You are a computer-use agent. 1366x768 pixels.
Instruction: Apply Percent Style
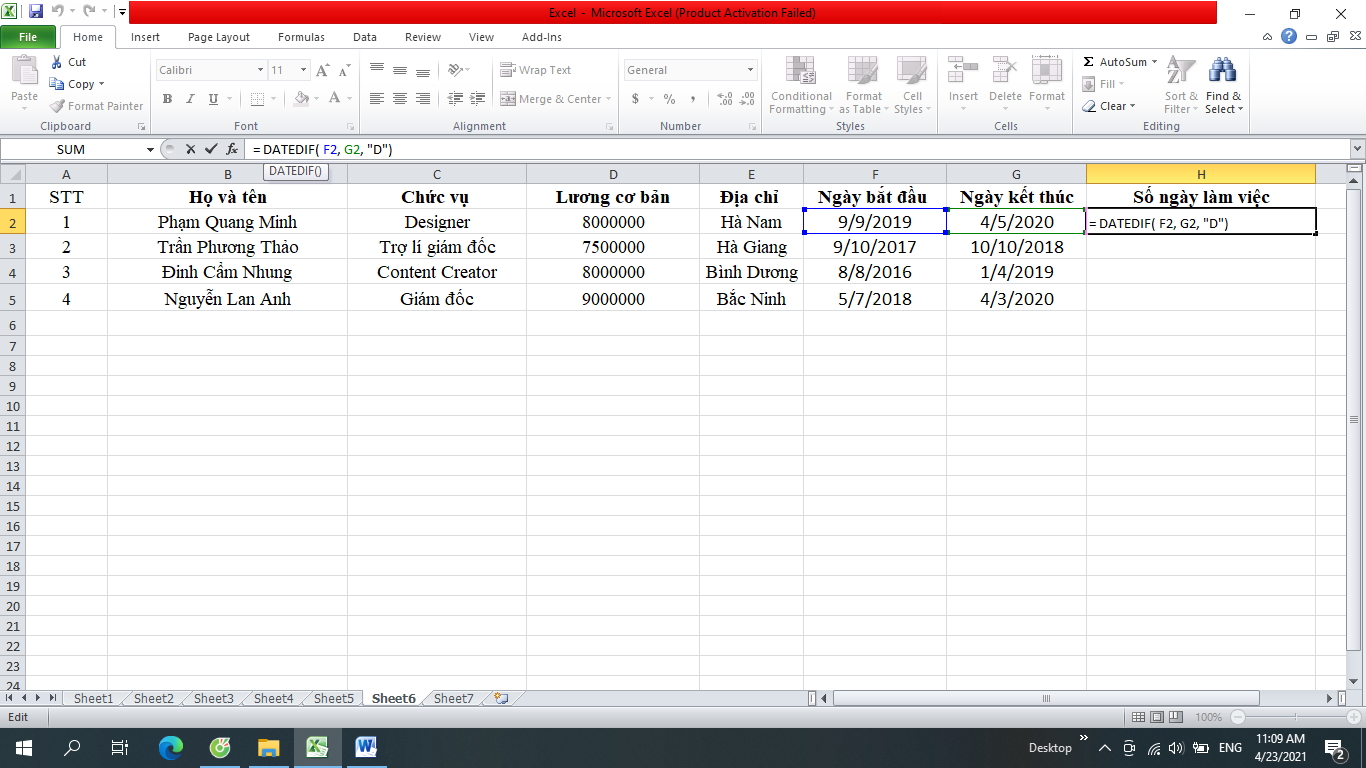669,99
